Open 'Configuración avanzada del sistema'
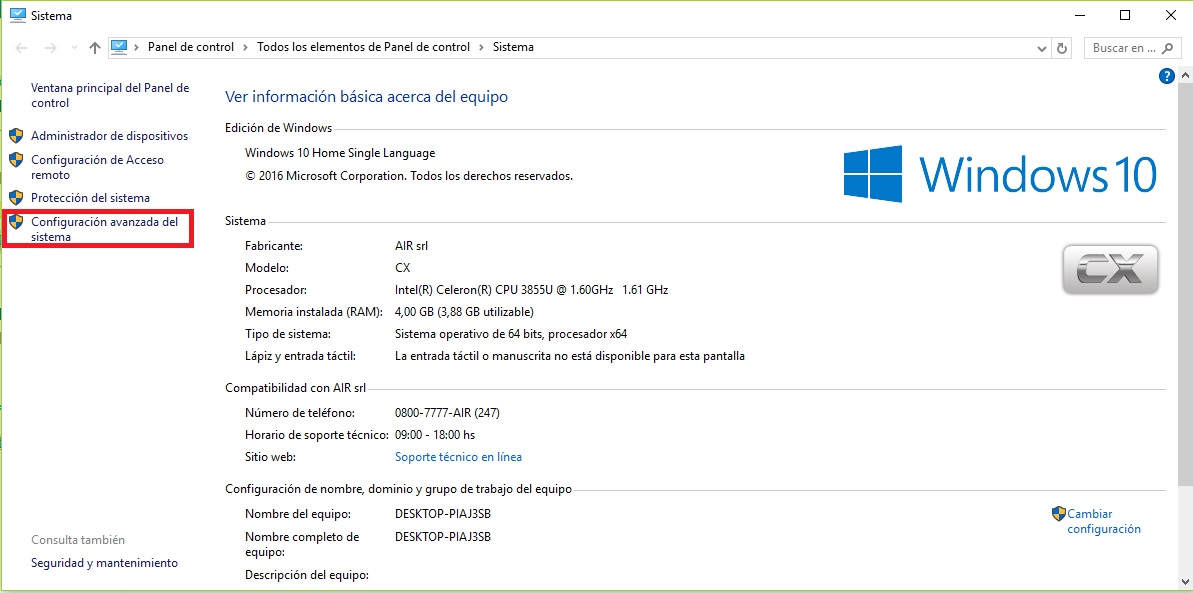The image size is (1193, 593). 104,229
